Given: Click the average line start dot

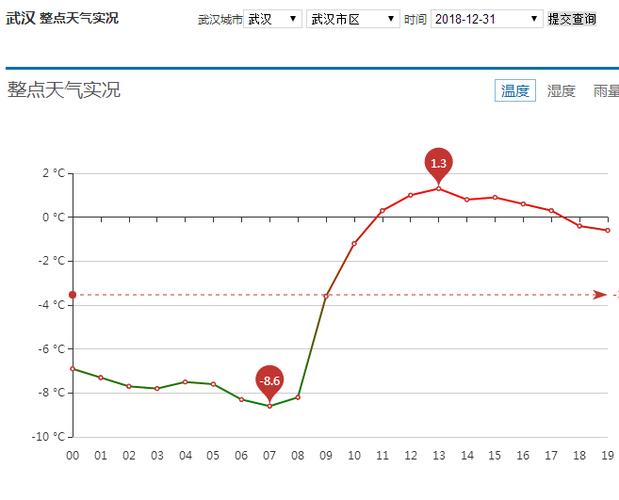Looking at the screenshot, I should [73, 295].
